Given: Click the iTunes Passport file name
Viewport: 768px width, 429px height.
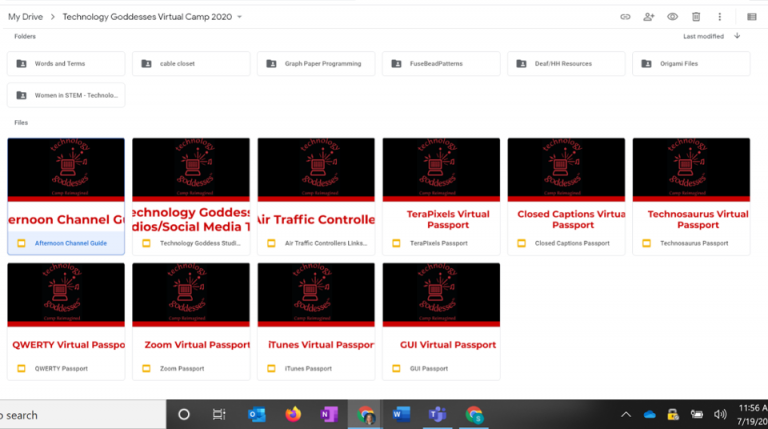Looking at the screenshot, I should pos(308,368).
